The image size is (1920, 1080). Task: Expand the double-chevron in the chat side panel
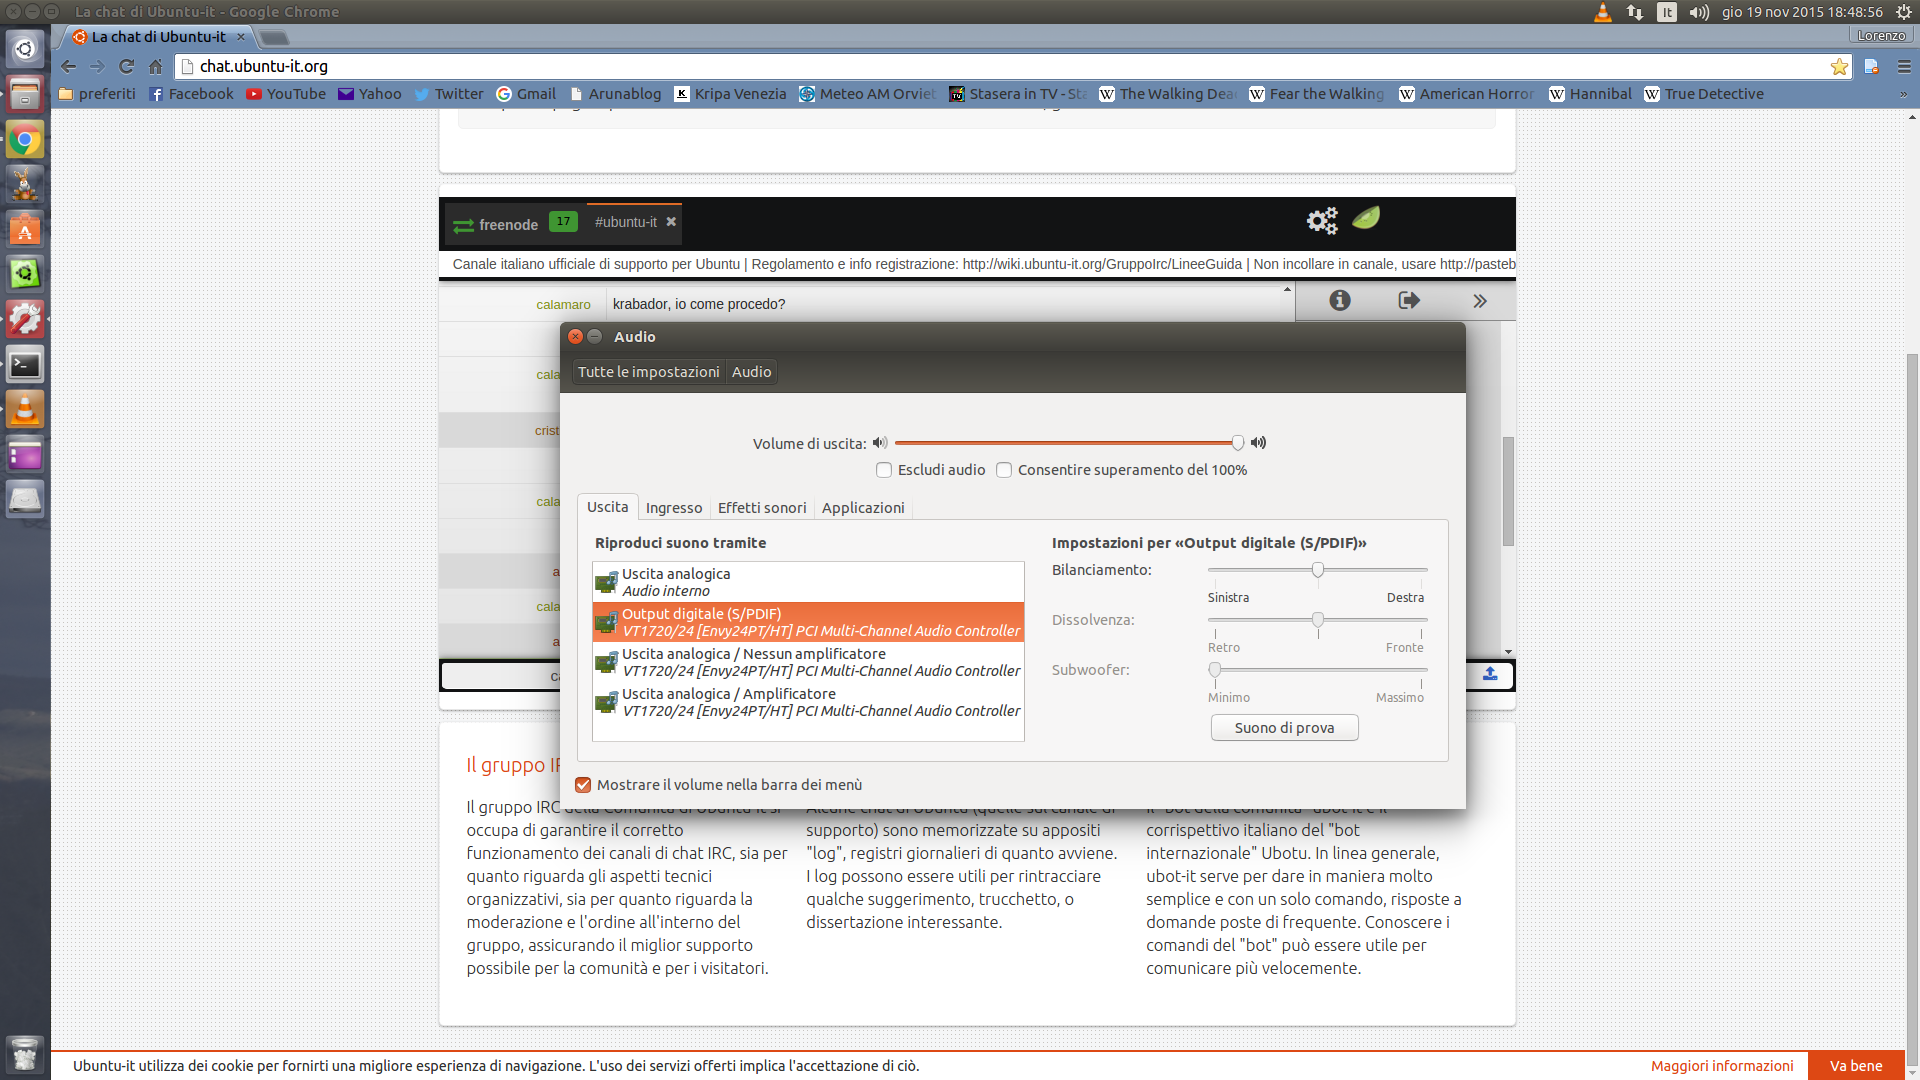[x=1479, y=300]
